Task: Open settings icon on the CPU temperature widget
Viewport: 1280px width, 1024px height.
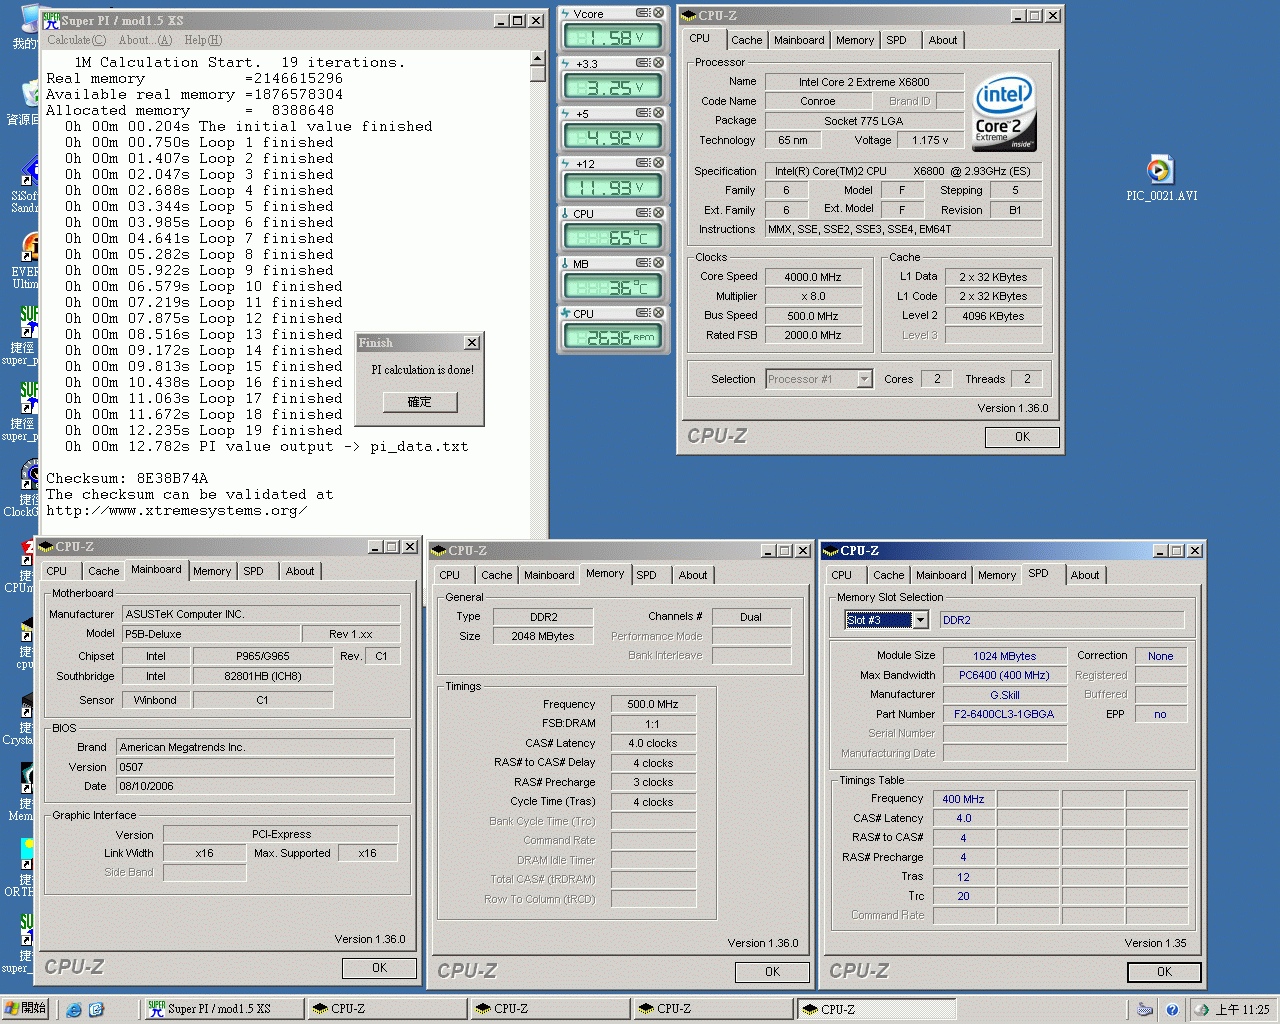Action: pos(643,213)
